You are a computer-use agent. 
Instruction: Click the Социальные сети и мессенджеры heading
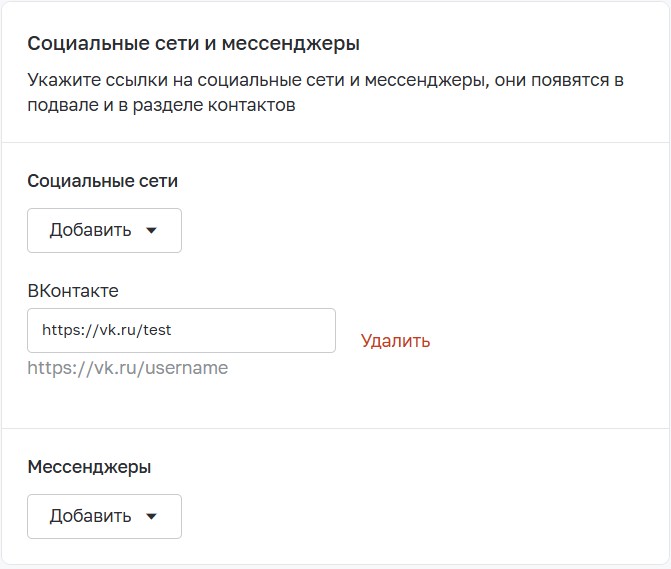[193, 44]
